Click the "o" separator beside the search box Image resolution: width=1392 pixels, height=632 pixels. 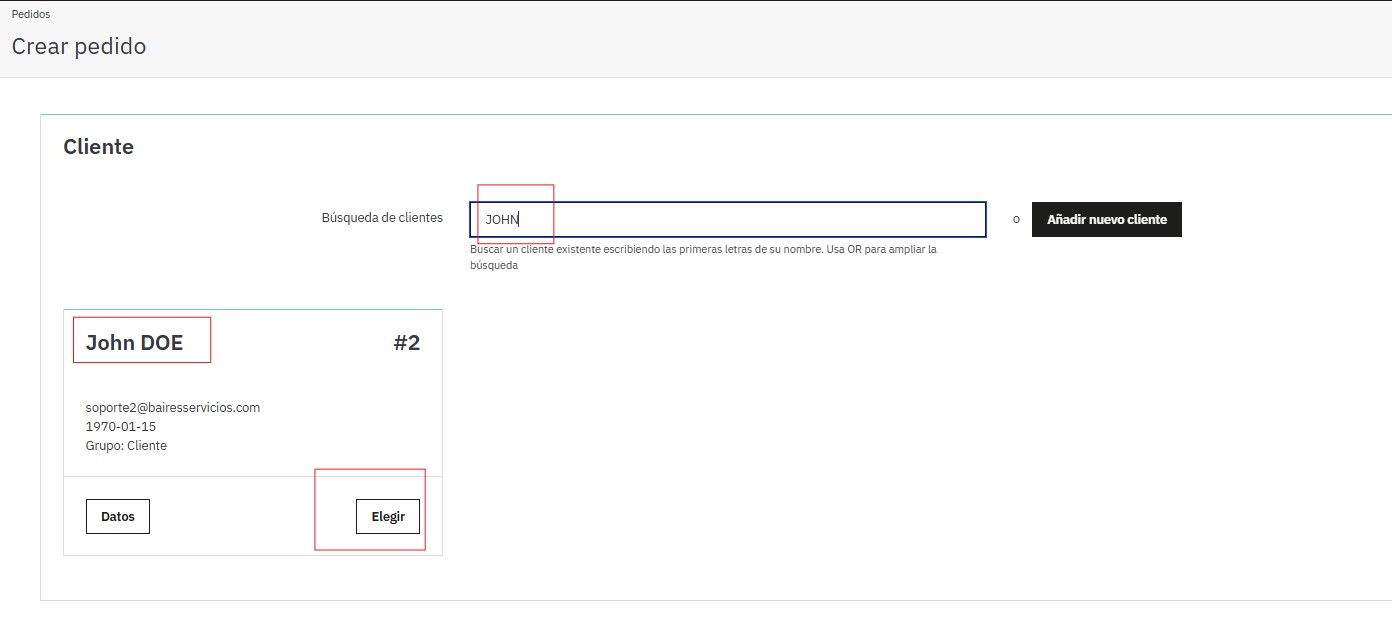click(1016, 220)
